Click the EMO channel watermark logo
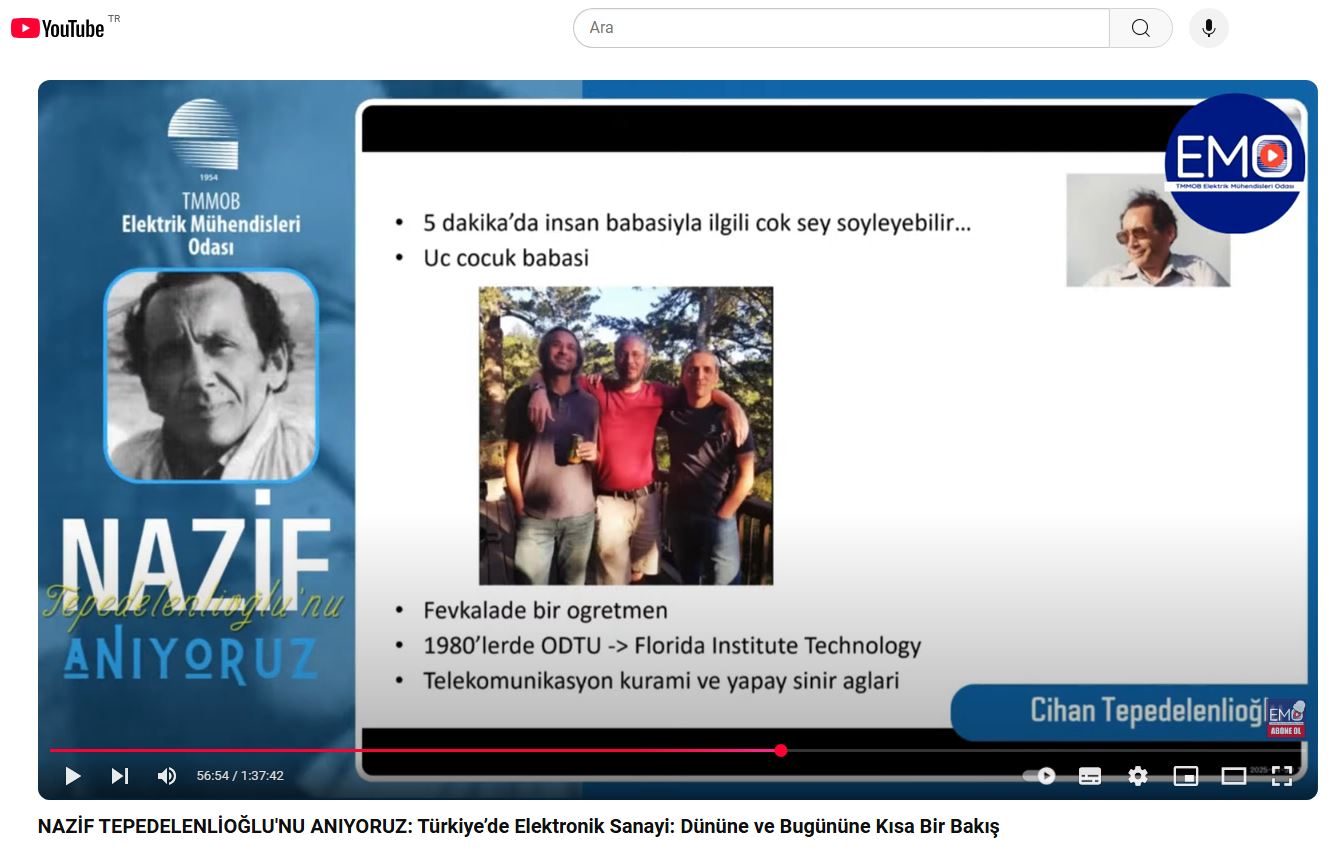 (x=1235, y=163)
